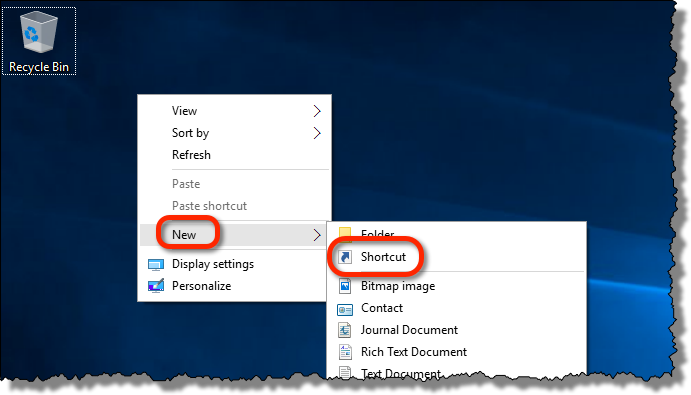Click the Journal Document icon
The height and width of the screenshot is (395, 691).
pos(345,330)
